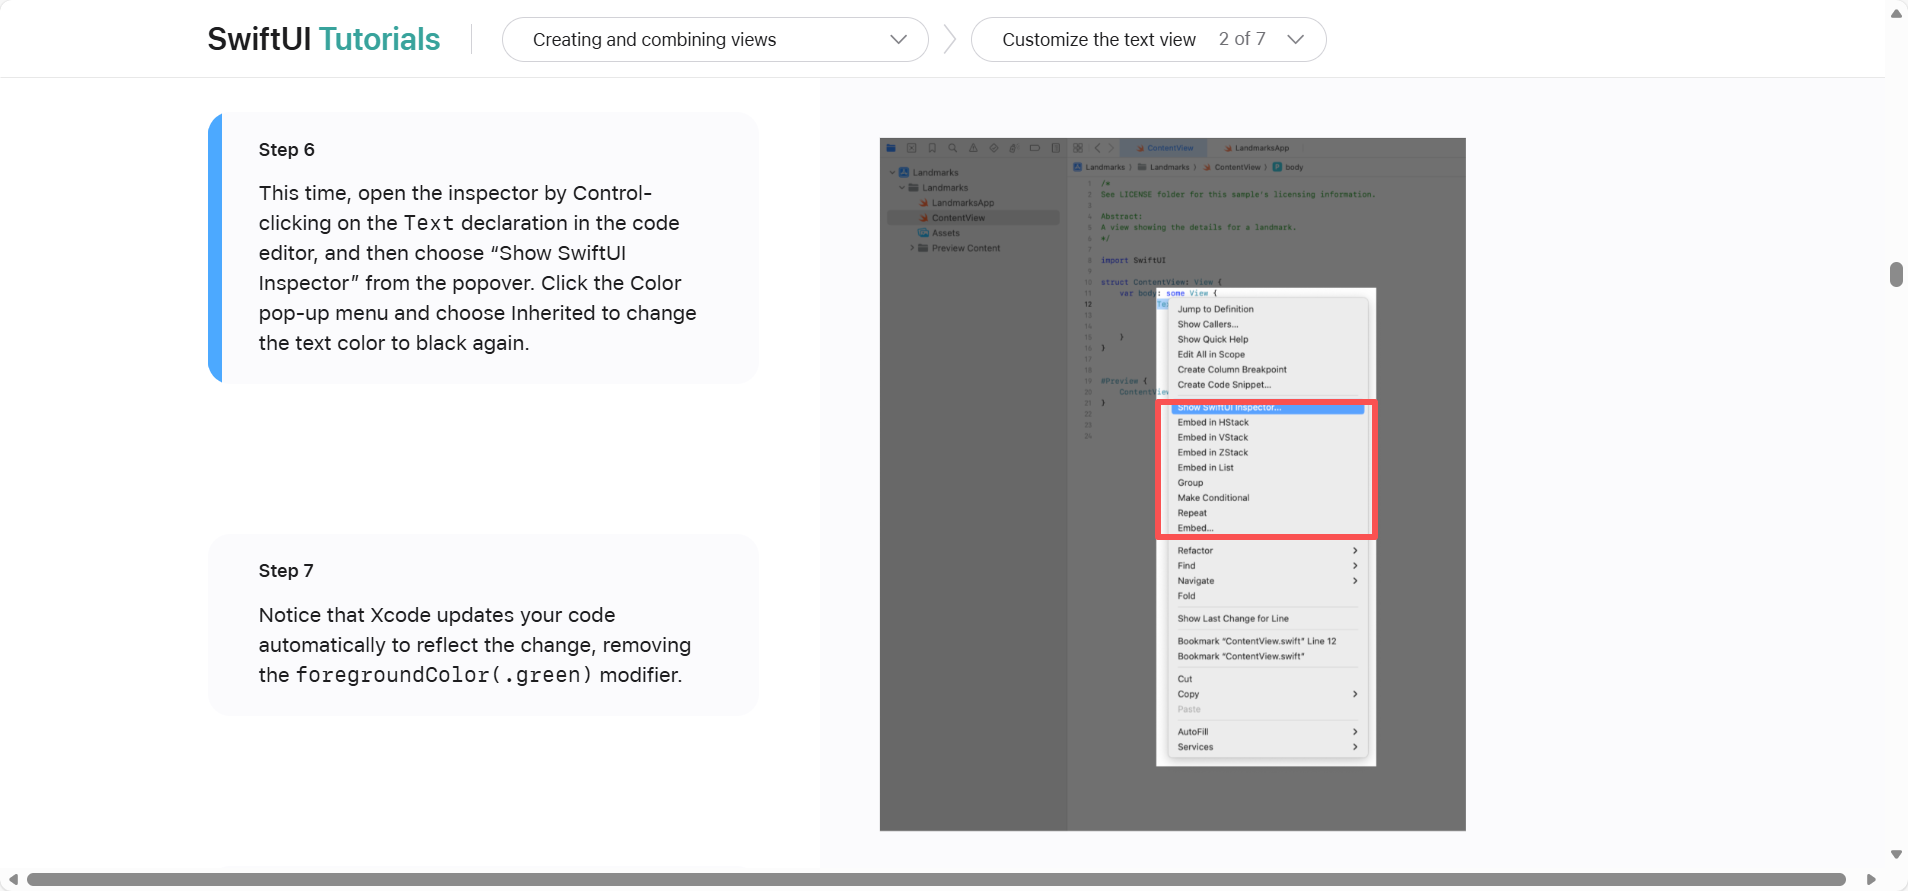The width and height of the screenshot is (1908, 891).
Task: Select the Step 7 instruction card
Action: tap(483, 625)
